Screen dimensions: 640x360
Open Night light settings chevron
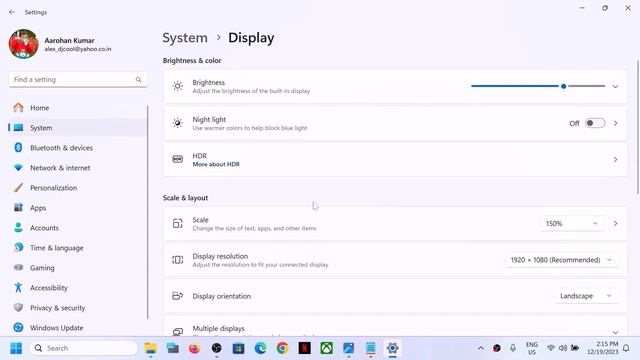615,123
